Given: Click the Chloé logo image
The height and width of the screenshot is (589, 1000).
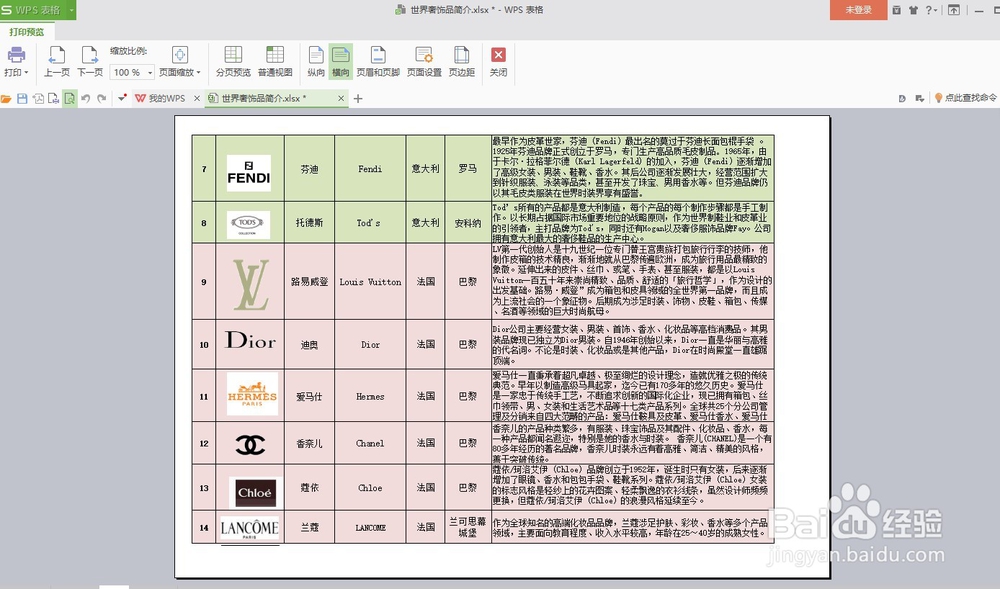Looking at the screenshot, I should (x=254, y=493).
